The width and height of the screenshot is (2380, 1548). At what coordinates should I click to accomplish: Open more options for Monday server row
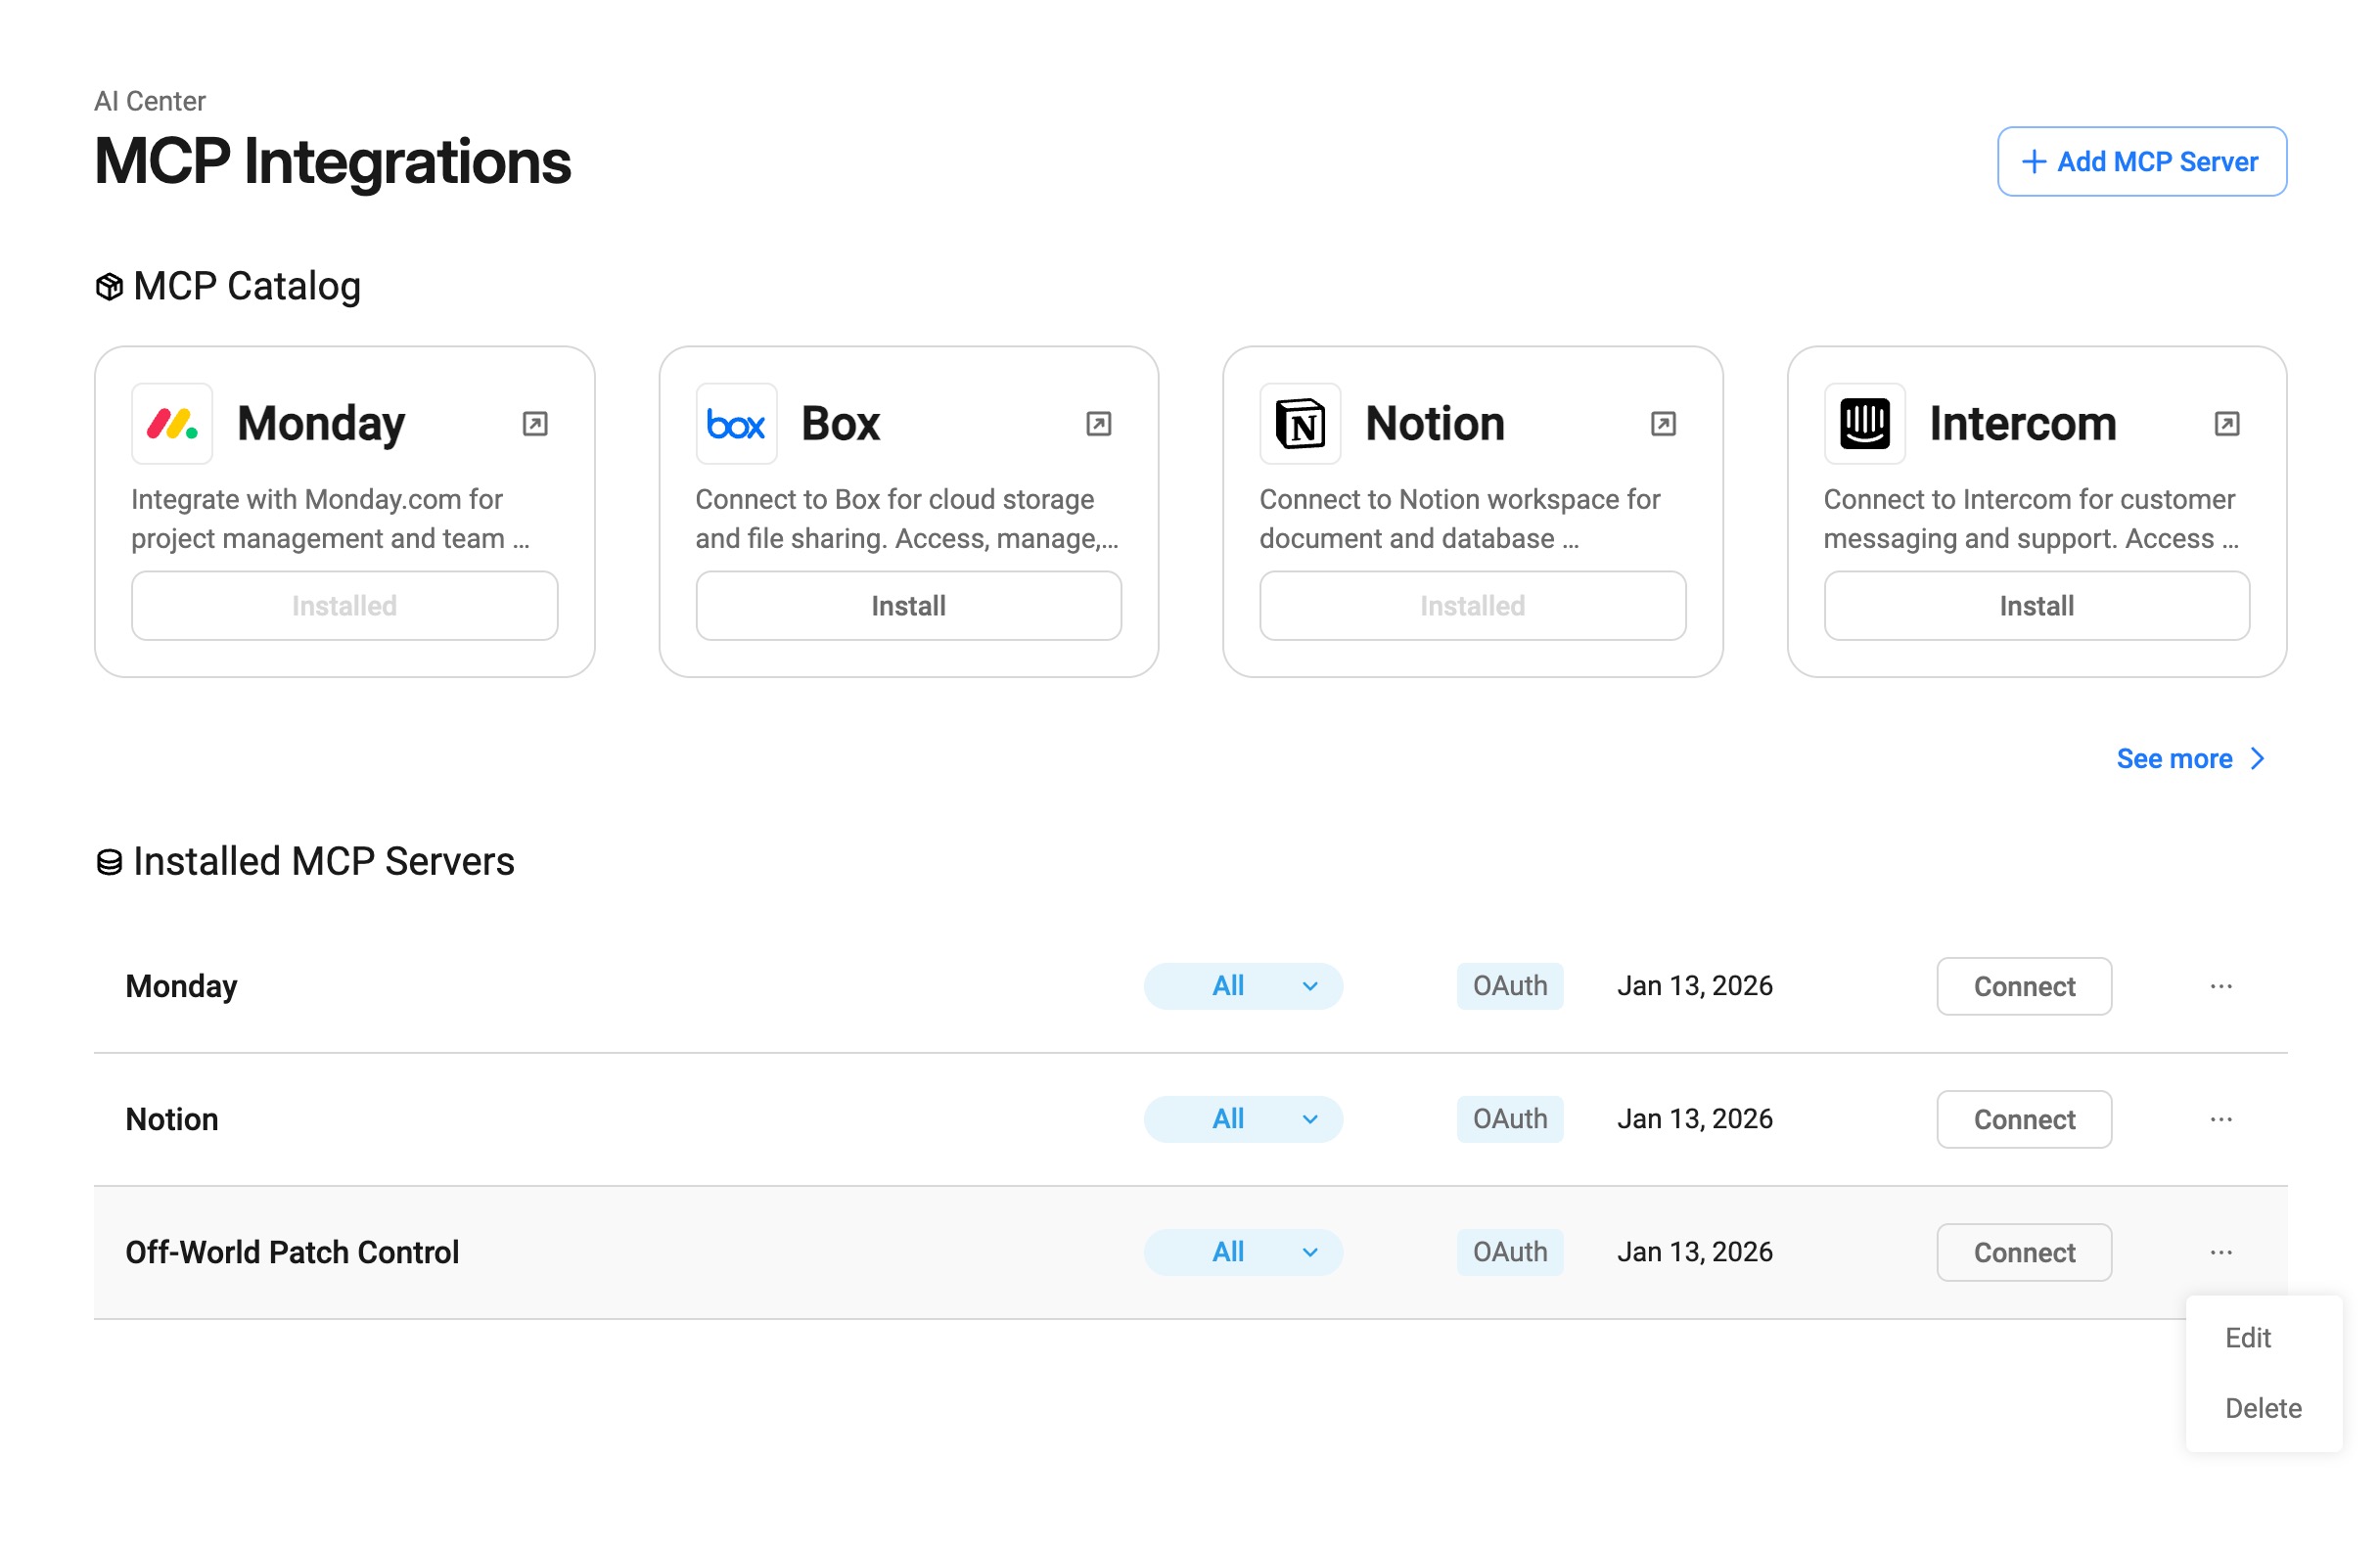pos(2221,986)
